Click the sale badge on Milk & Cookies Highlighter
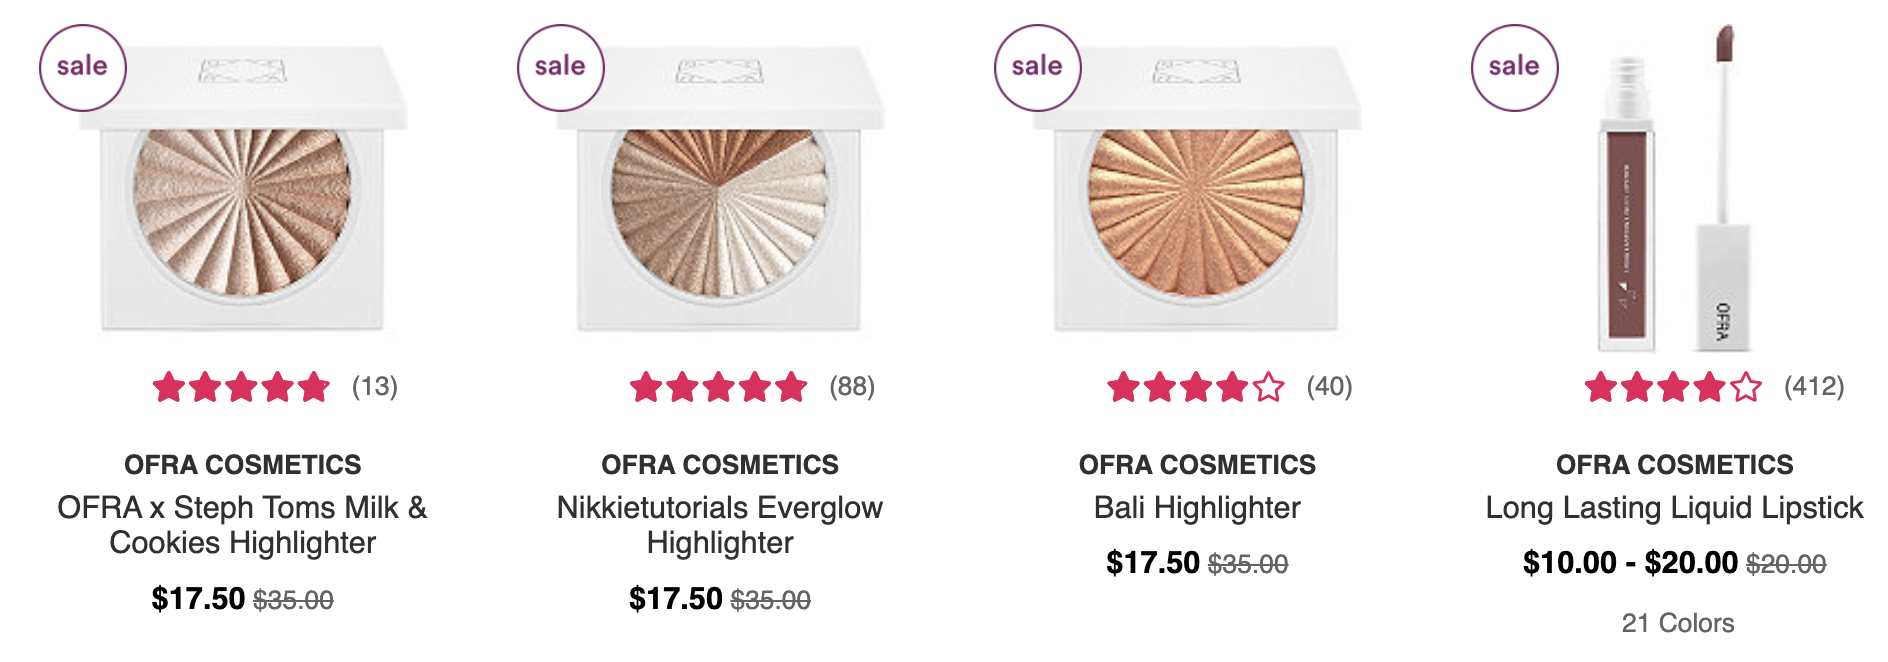Viewport: 1888px width, 662px height. pyautogui.click(x=82, y=67)
